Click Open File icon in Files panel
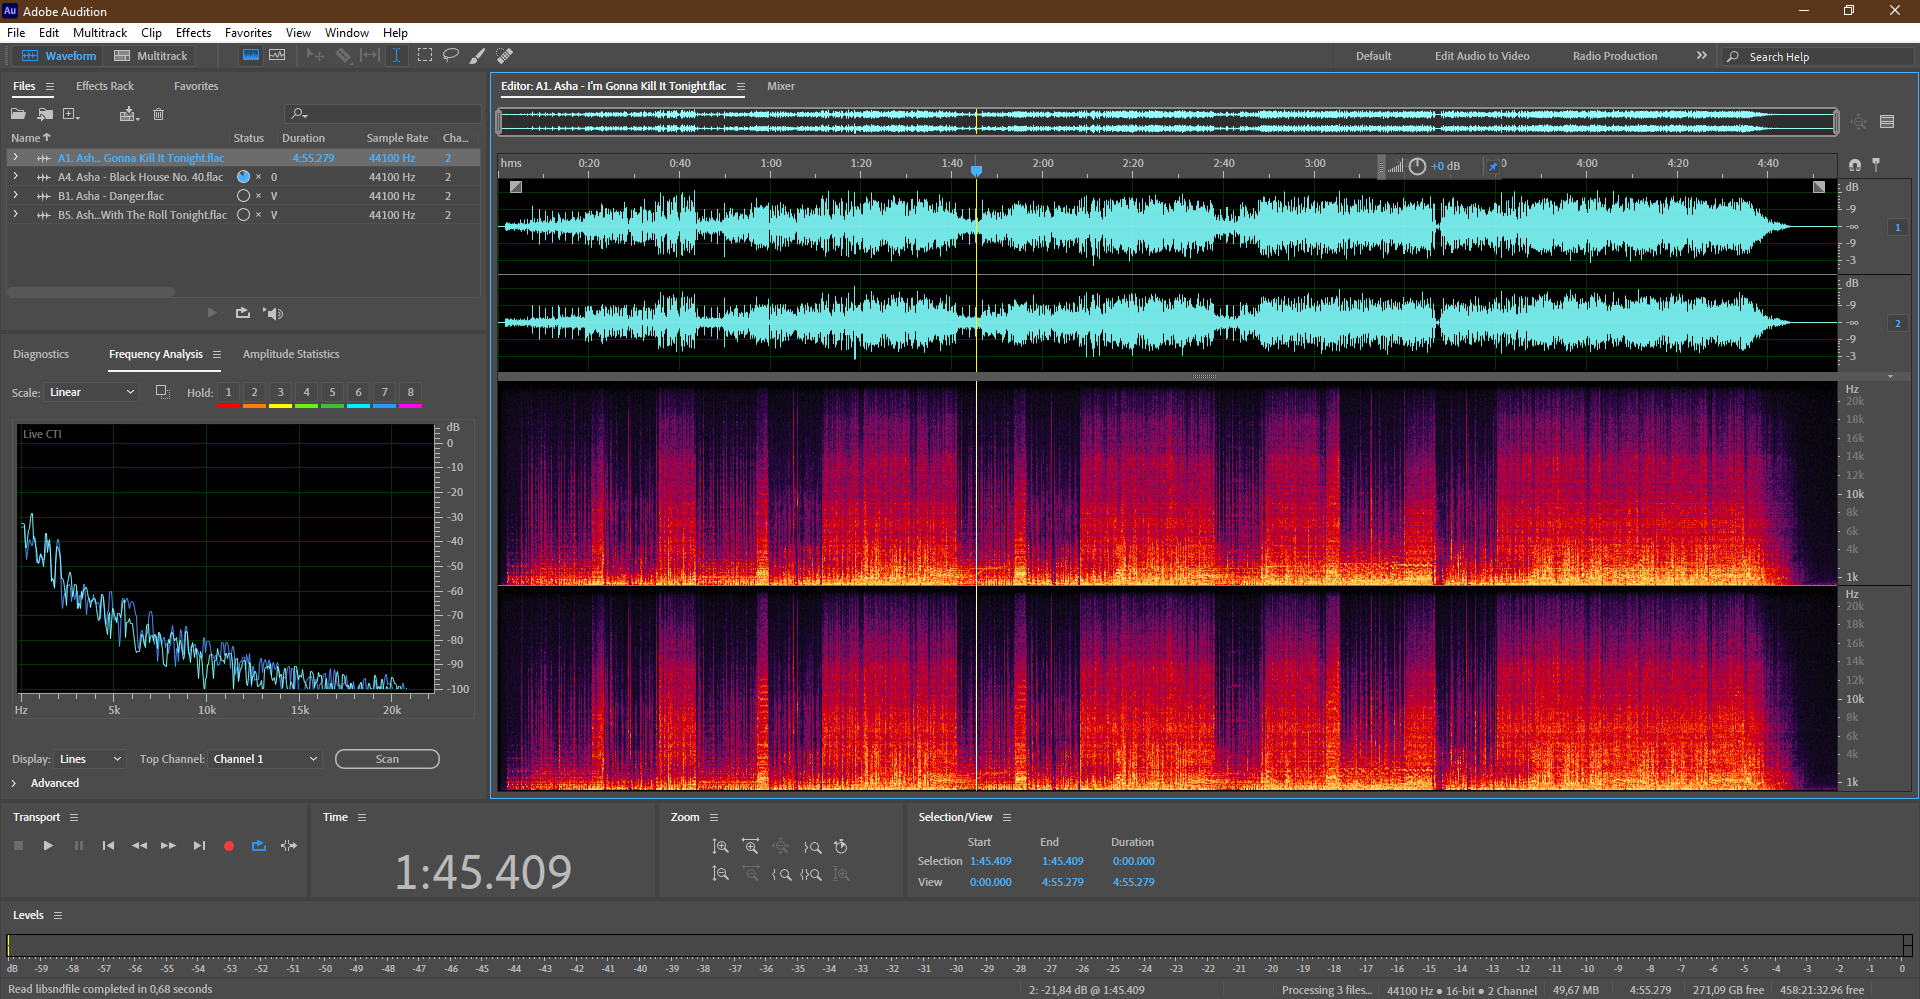 18,114
